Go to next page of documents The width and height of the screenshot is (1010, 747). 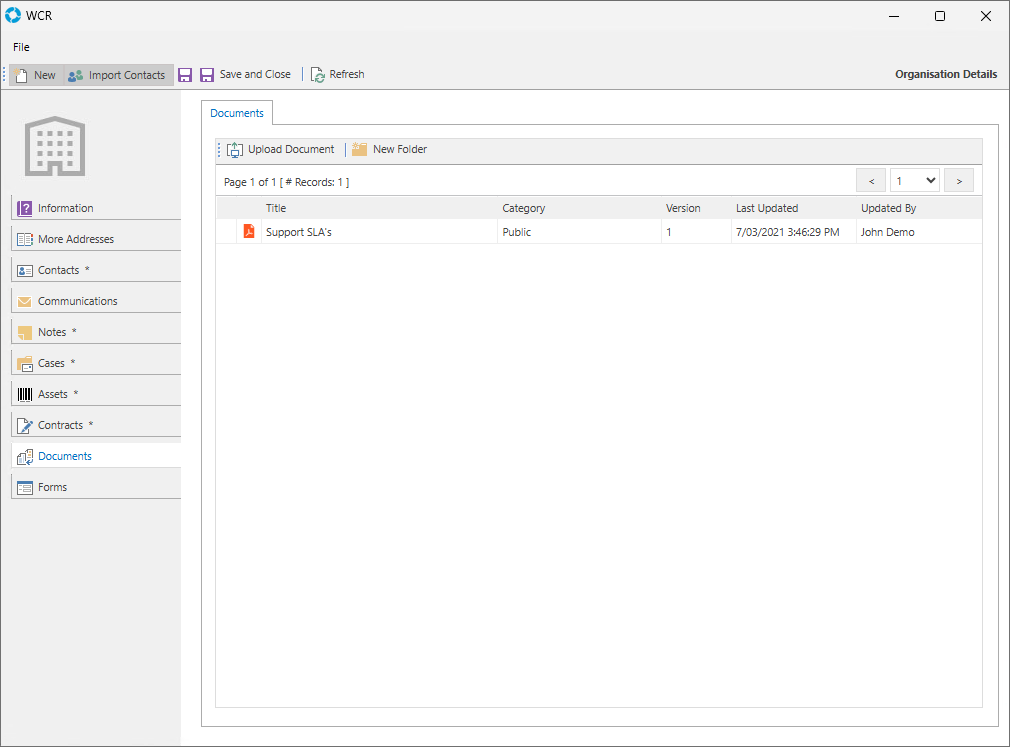click(x=959, y=181)
